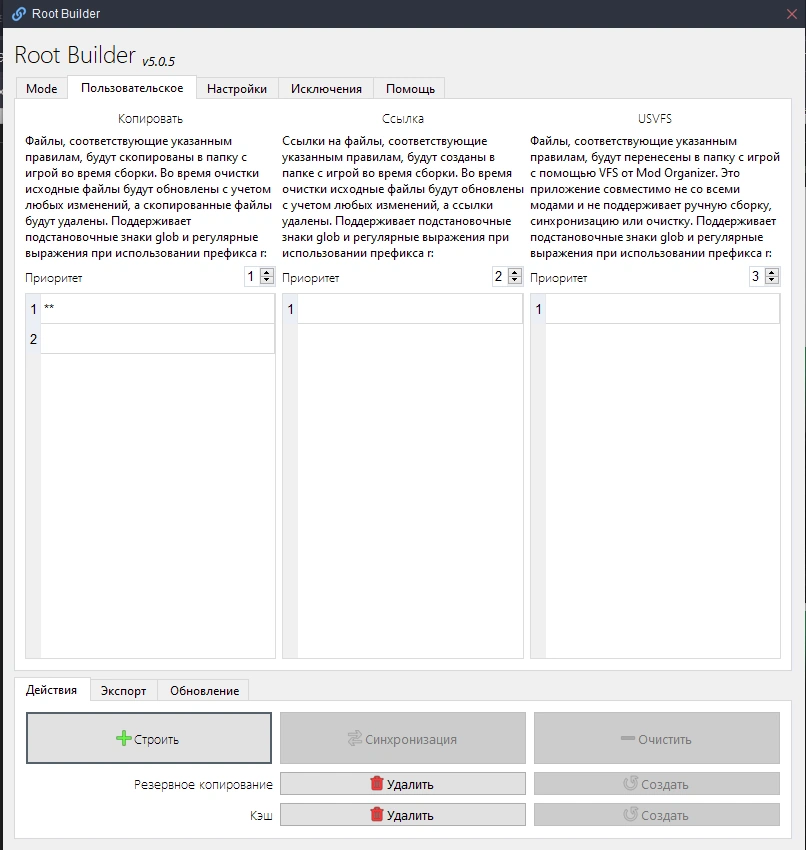The width and height of the screenshot is (806, 850).
Task: Click the Root Builder link icon in title bar
Action: click(x=19, y=14)
